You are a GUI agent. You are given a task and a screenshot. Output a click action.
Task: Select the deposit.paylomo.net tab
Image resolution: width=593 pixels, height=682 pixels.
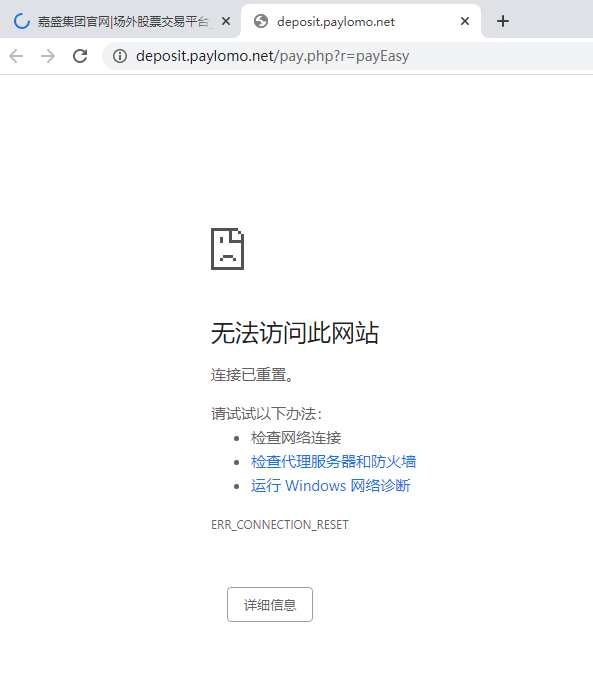point(361,21)
